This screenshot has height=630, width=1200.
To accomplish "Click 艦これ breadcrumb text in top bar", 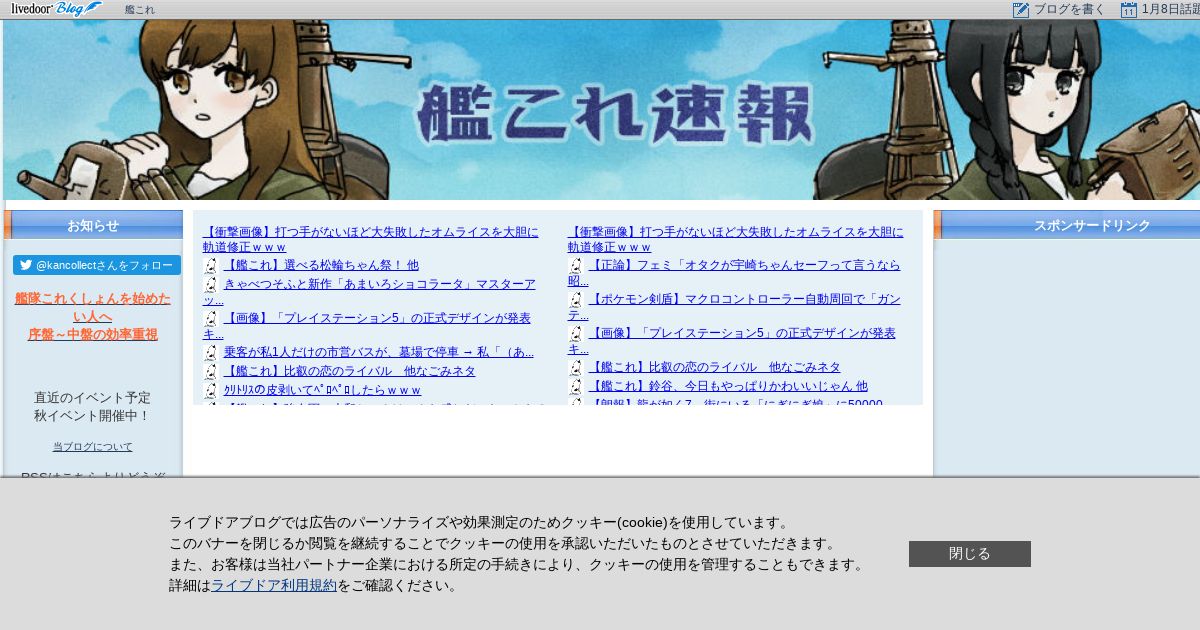I will pyautogui.click(x=140, y=10).
